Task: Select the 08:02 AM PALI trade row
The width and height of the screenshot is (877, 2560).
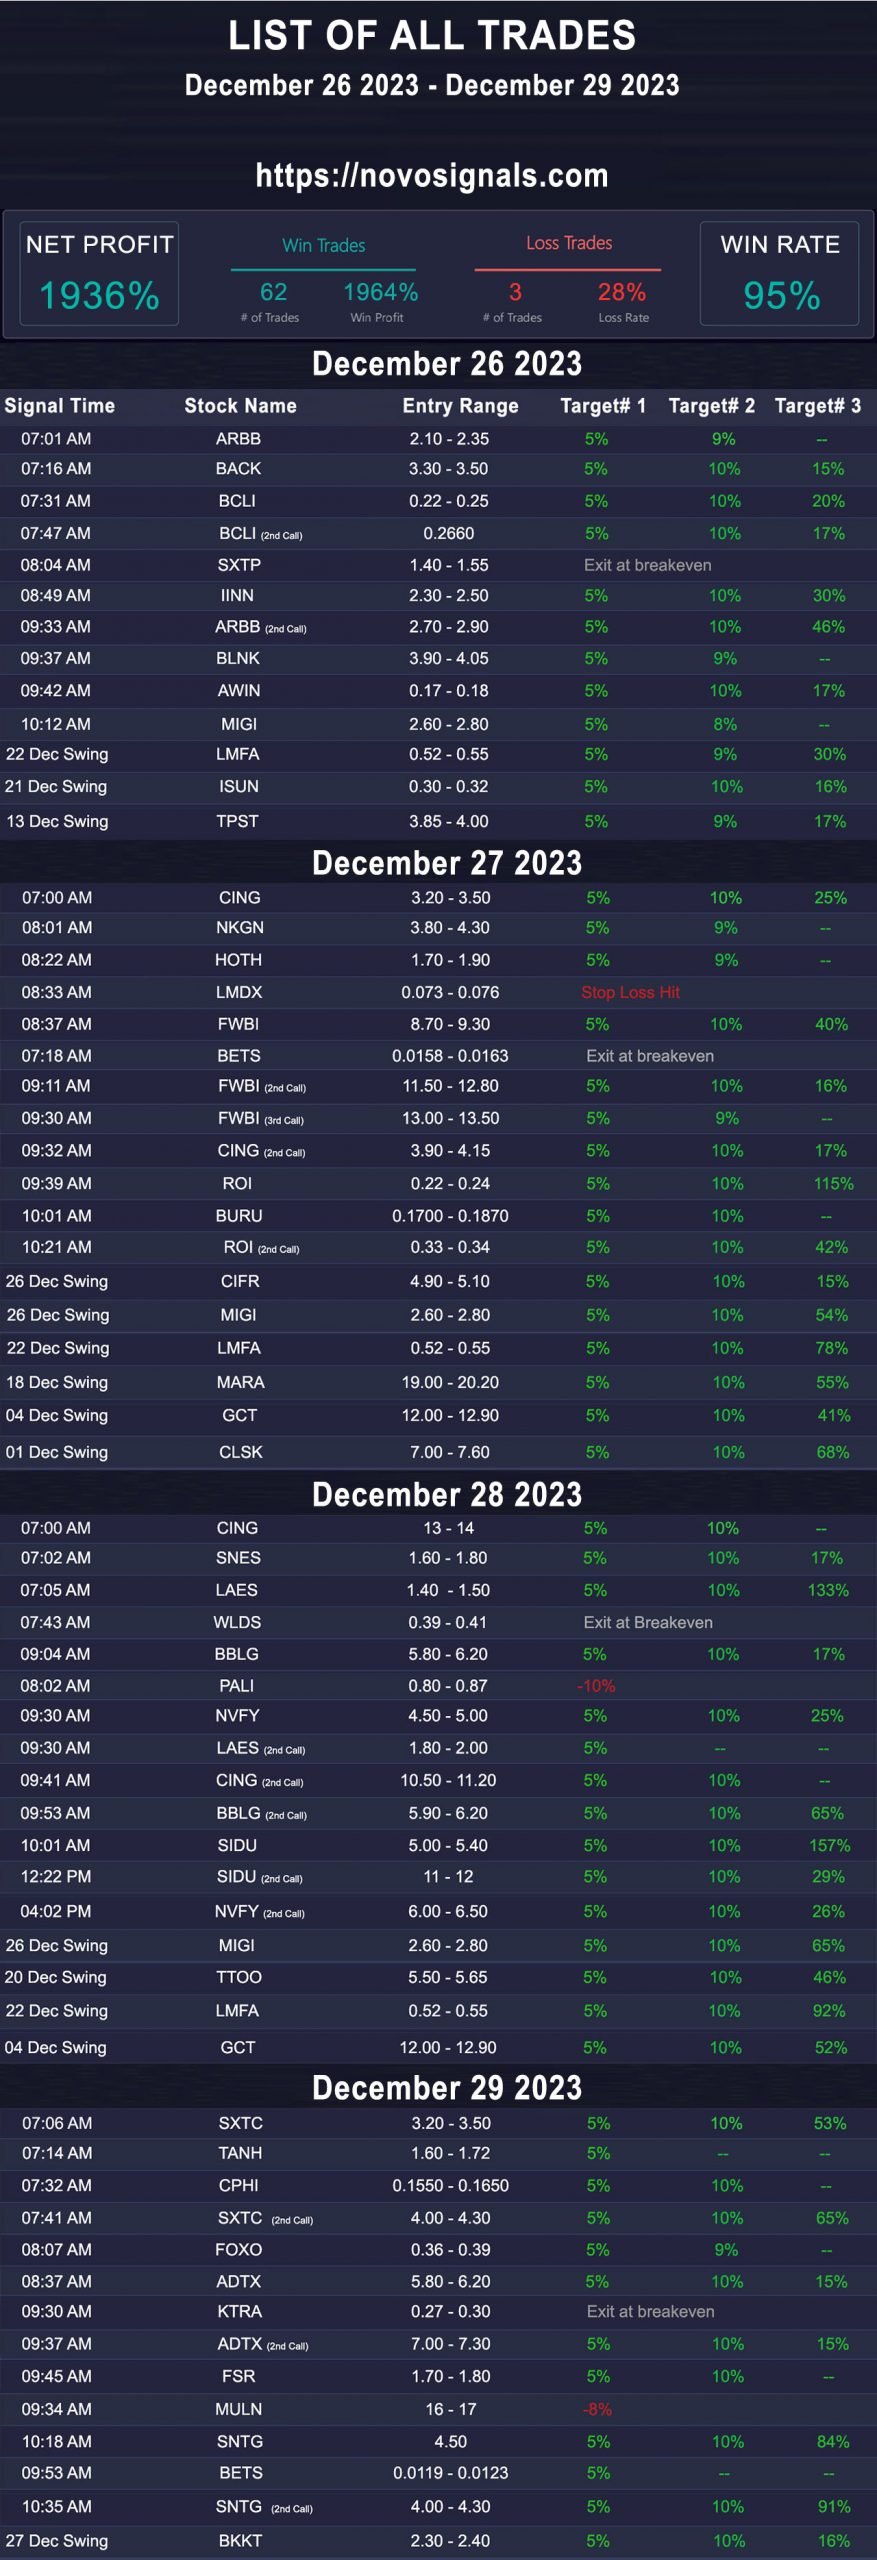Action: click(x=438, y=1686)
